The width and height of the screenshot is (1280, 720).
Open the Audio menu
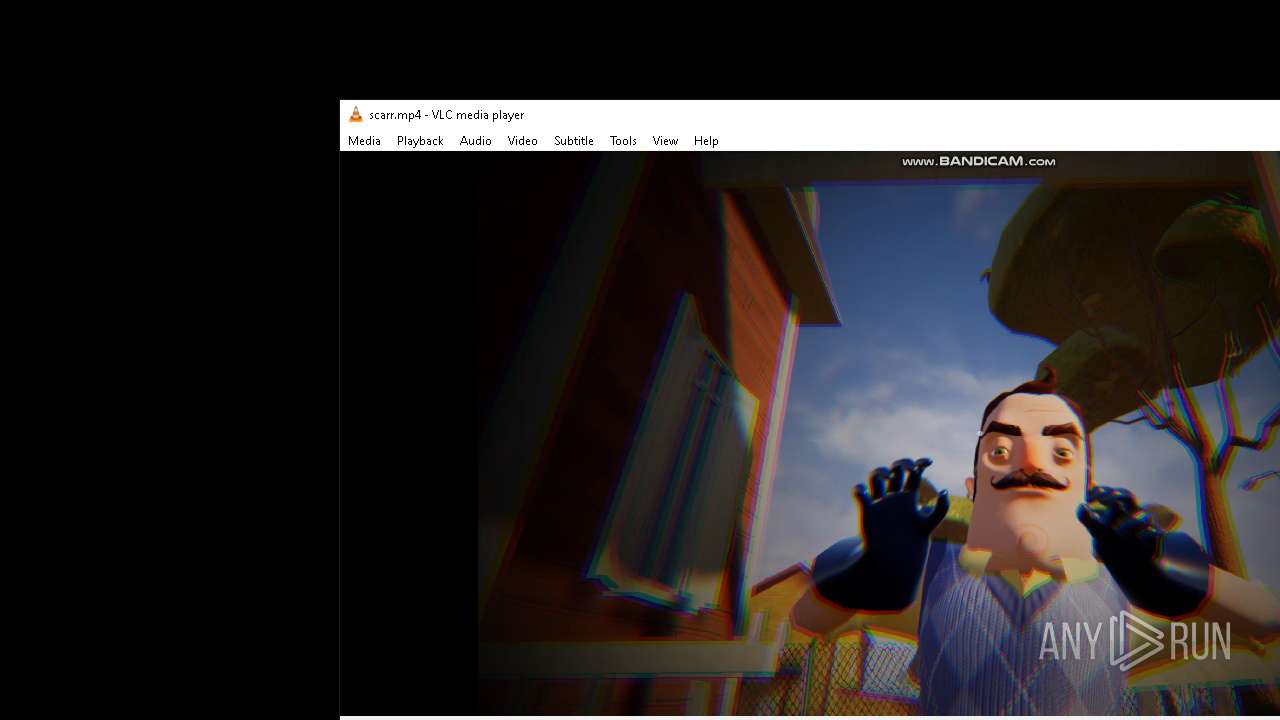click(x=476, y=141)
